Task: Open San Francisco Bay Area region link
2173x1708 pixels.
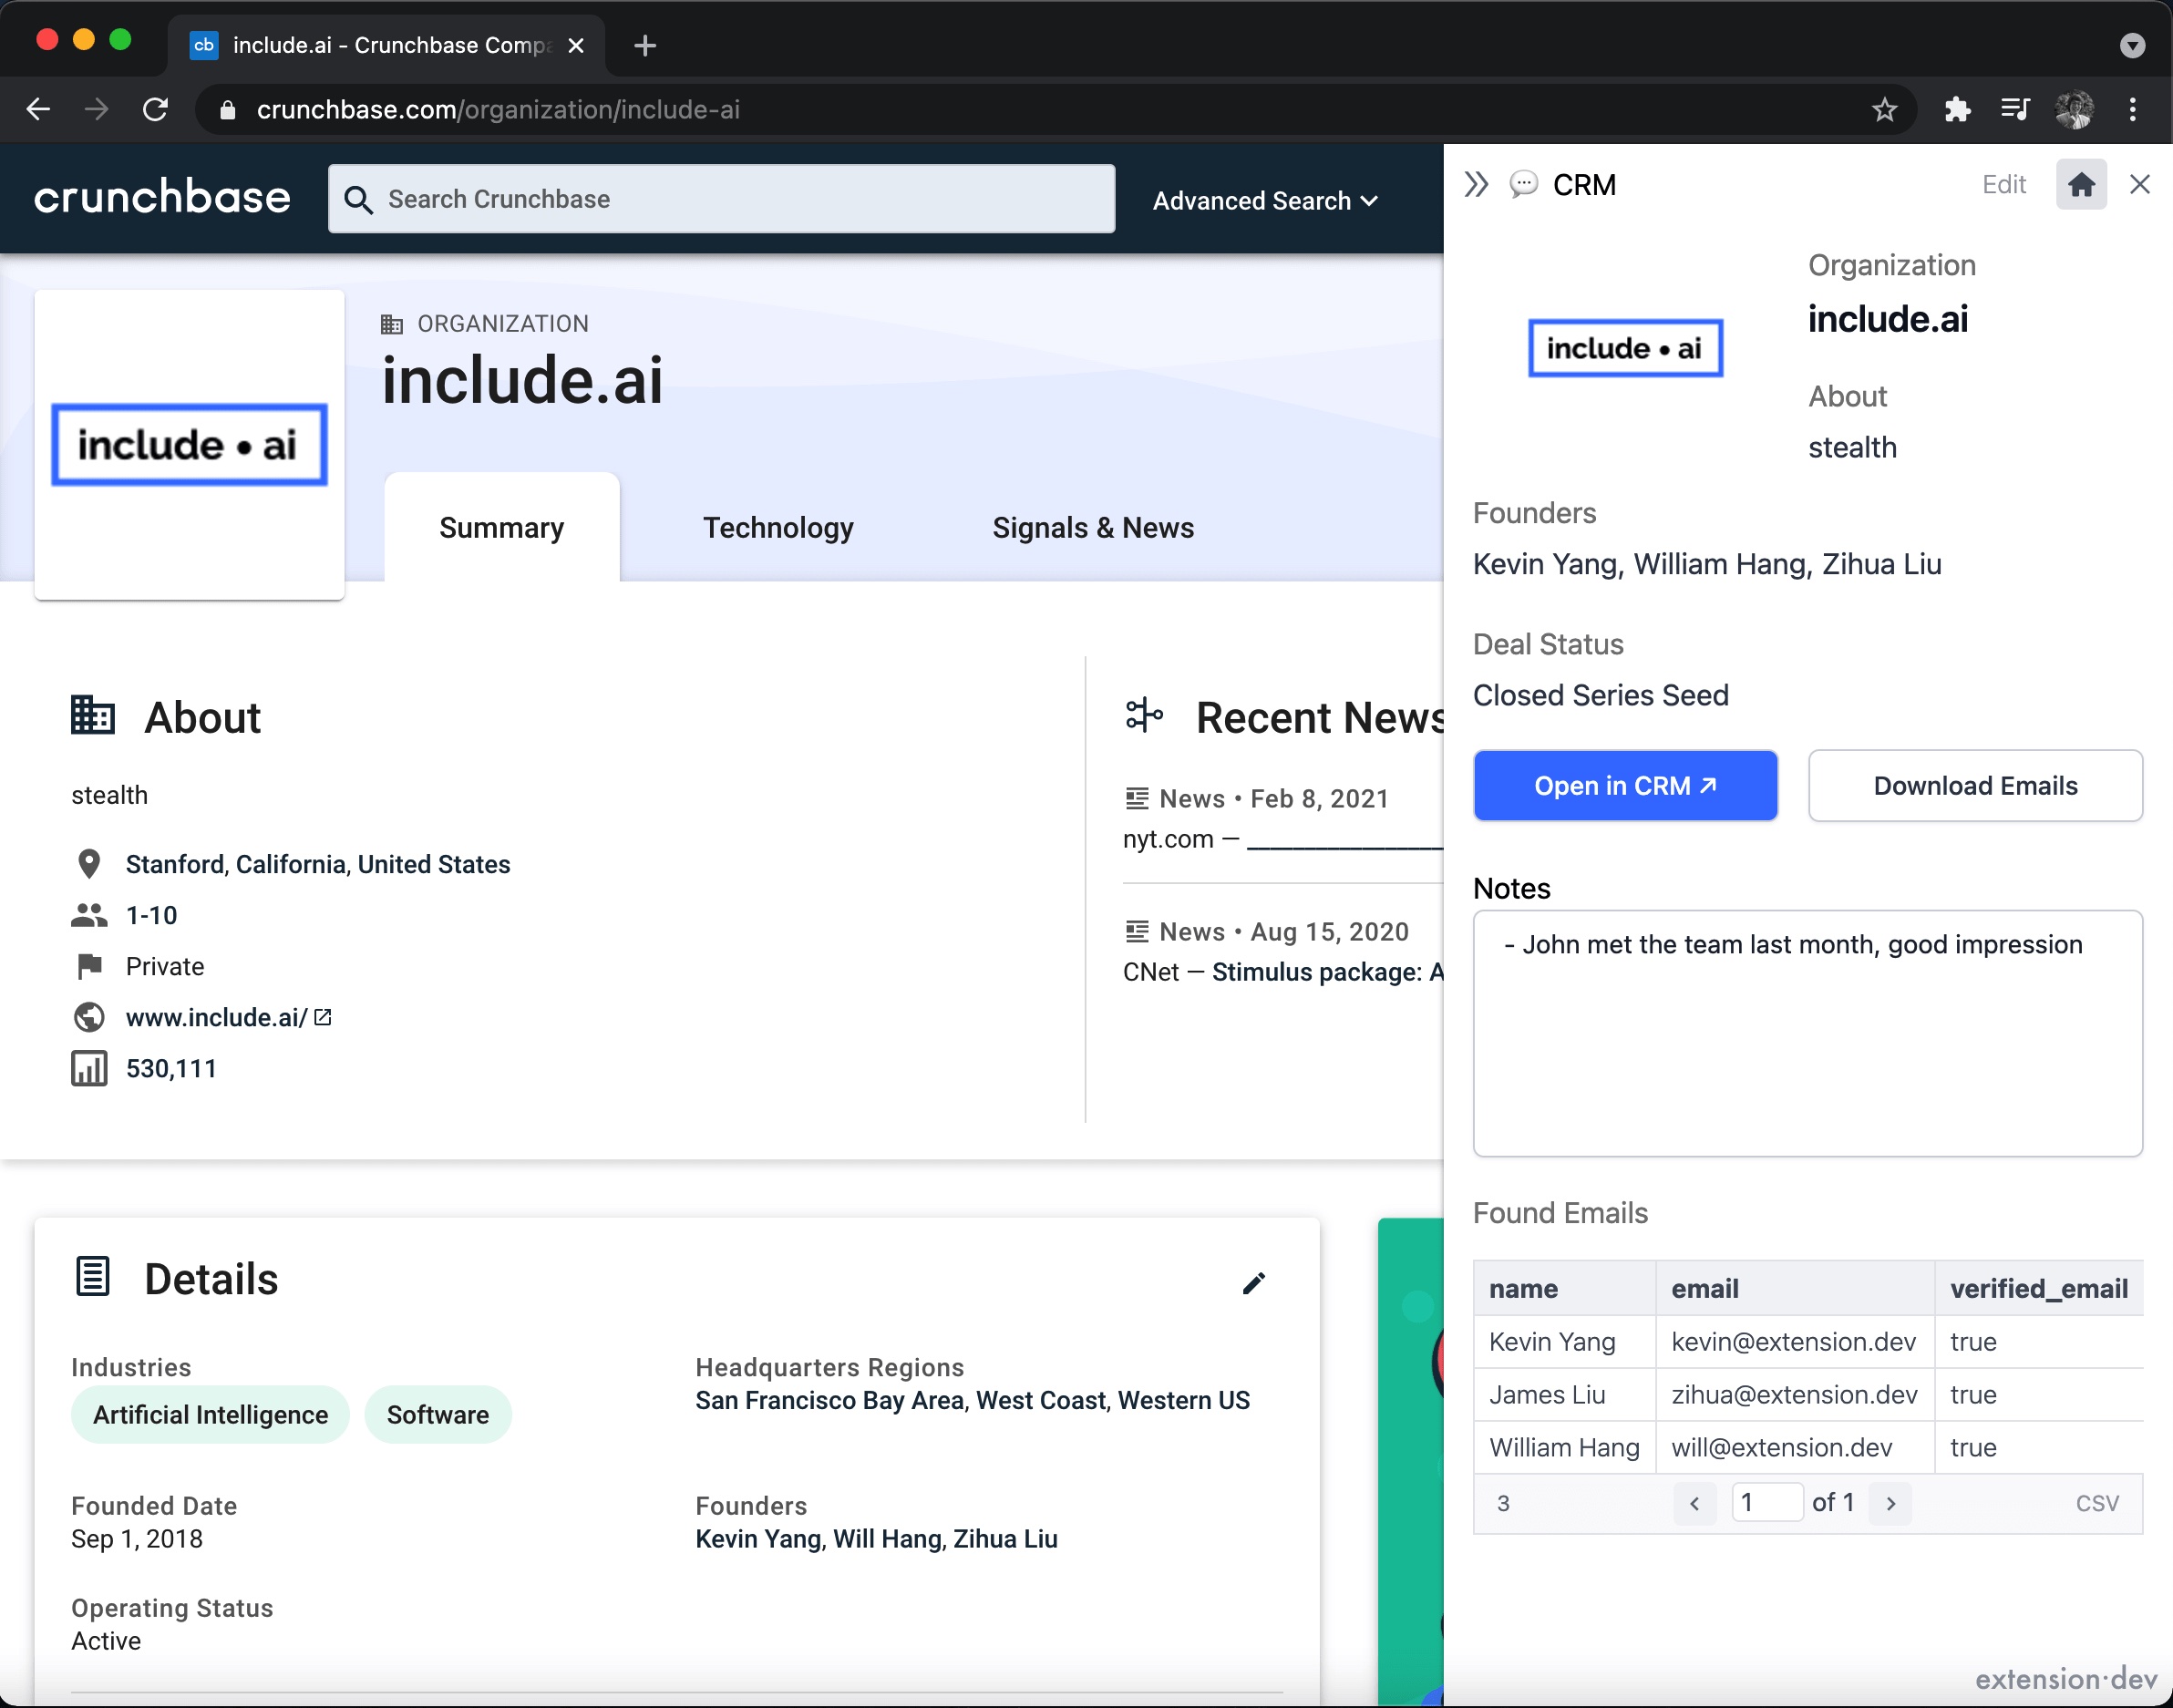Action: coord(829,1400)
